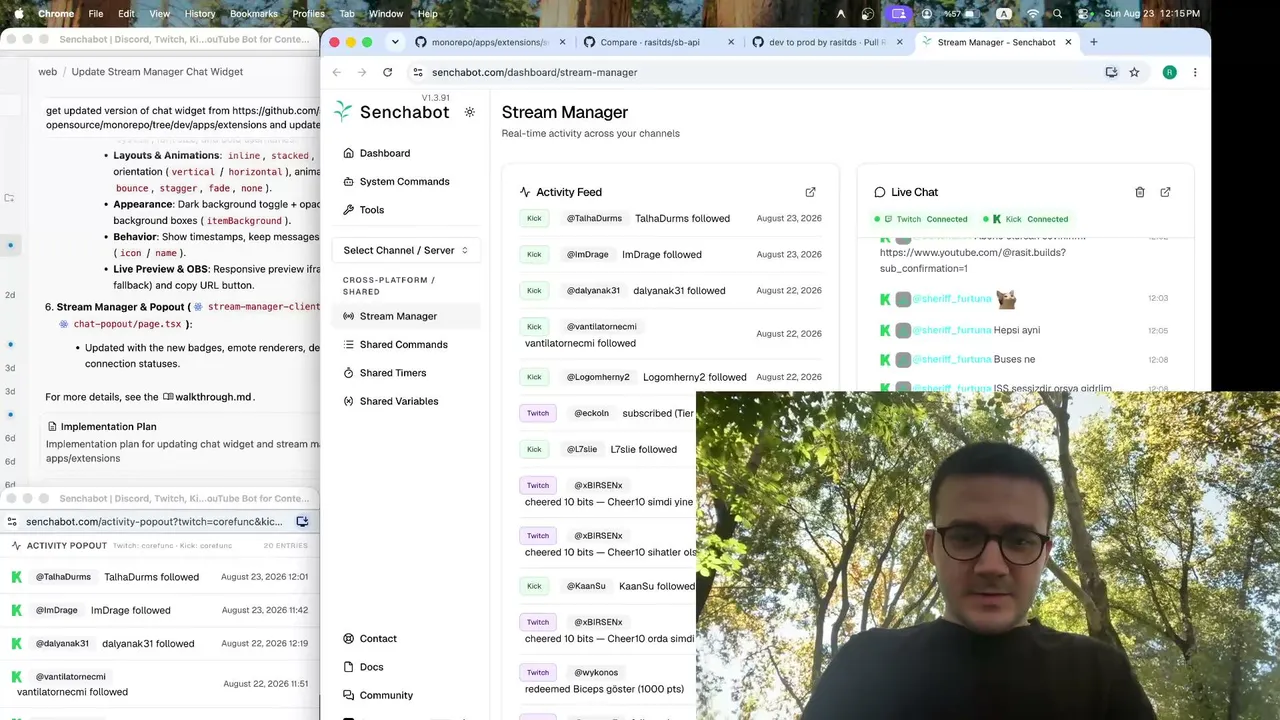1280x720 pixels.
Task: Open the tab search dropdown arrow
Action: 395,42
